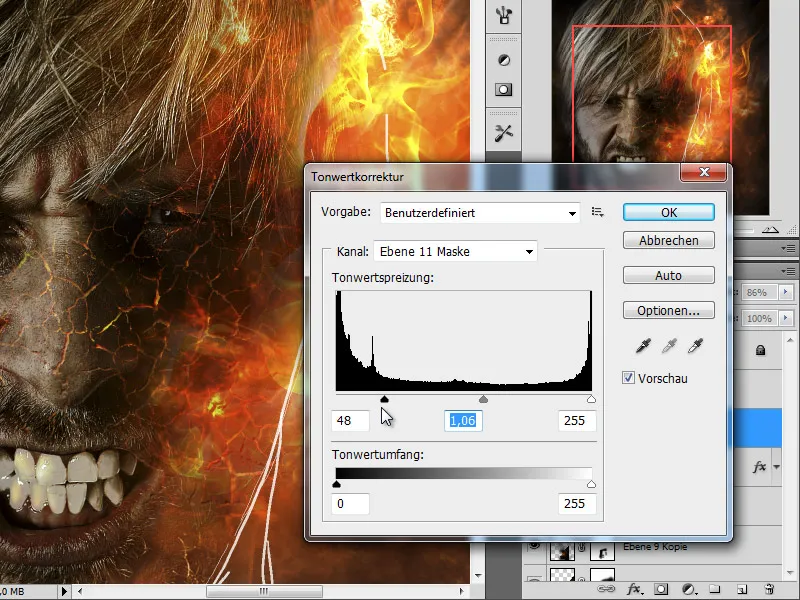Open the upper panel flyout menu icon

(790, 248)
